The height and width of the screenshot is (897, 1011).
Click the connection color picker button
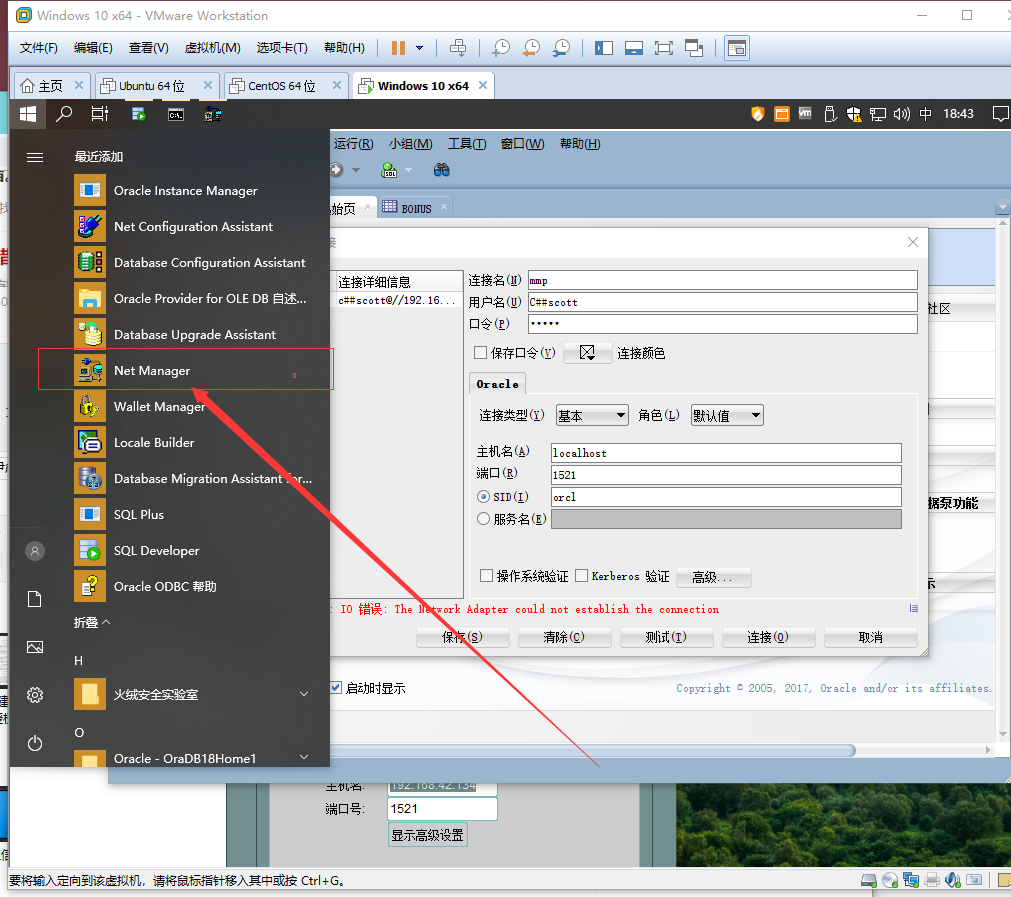[587, 353]
